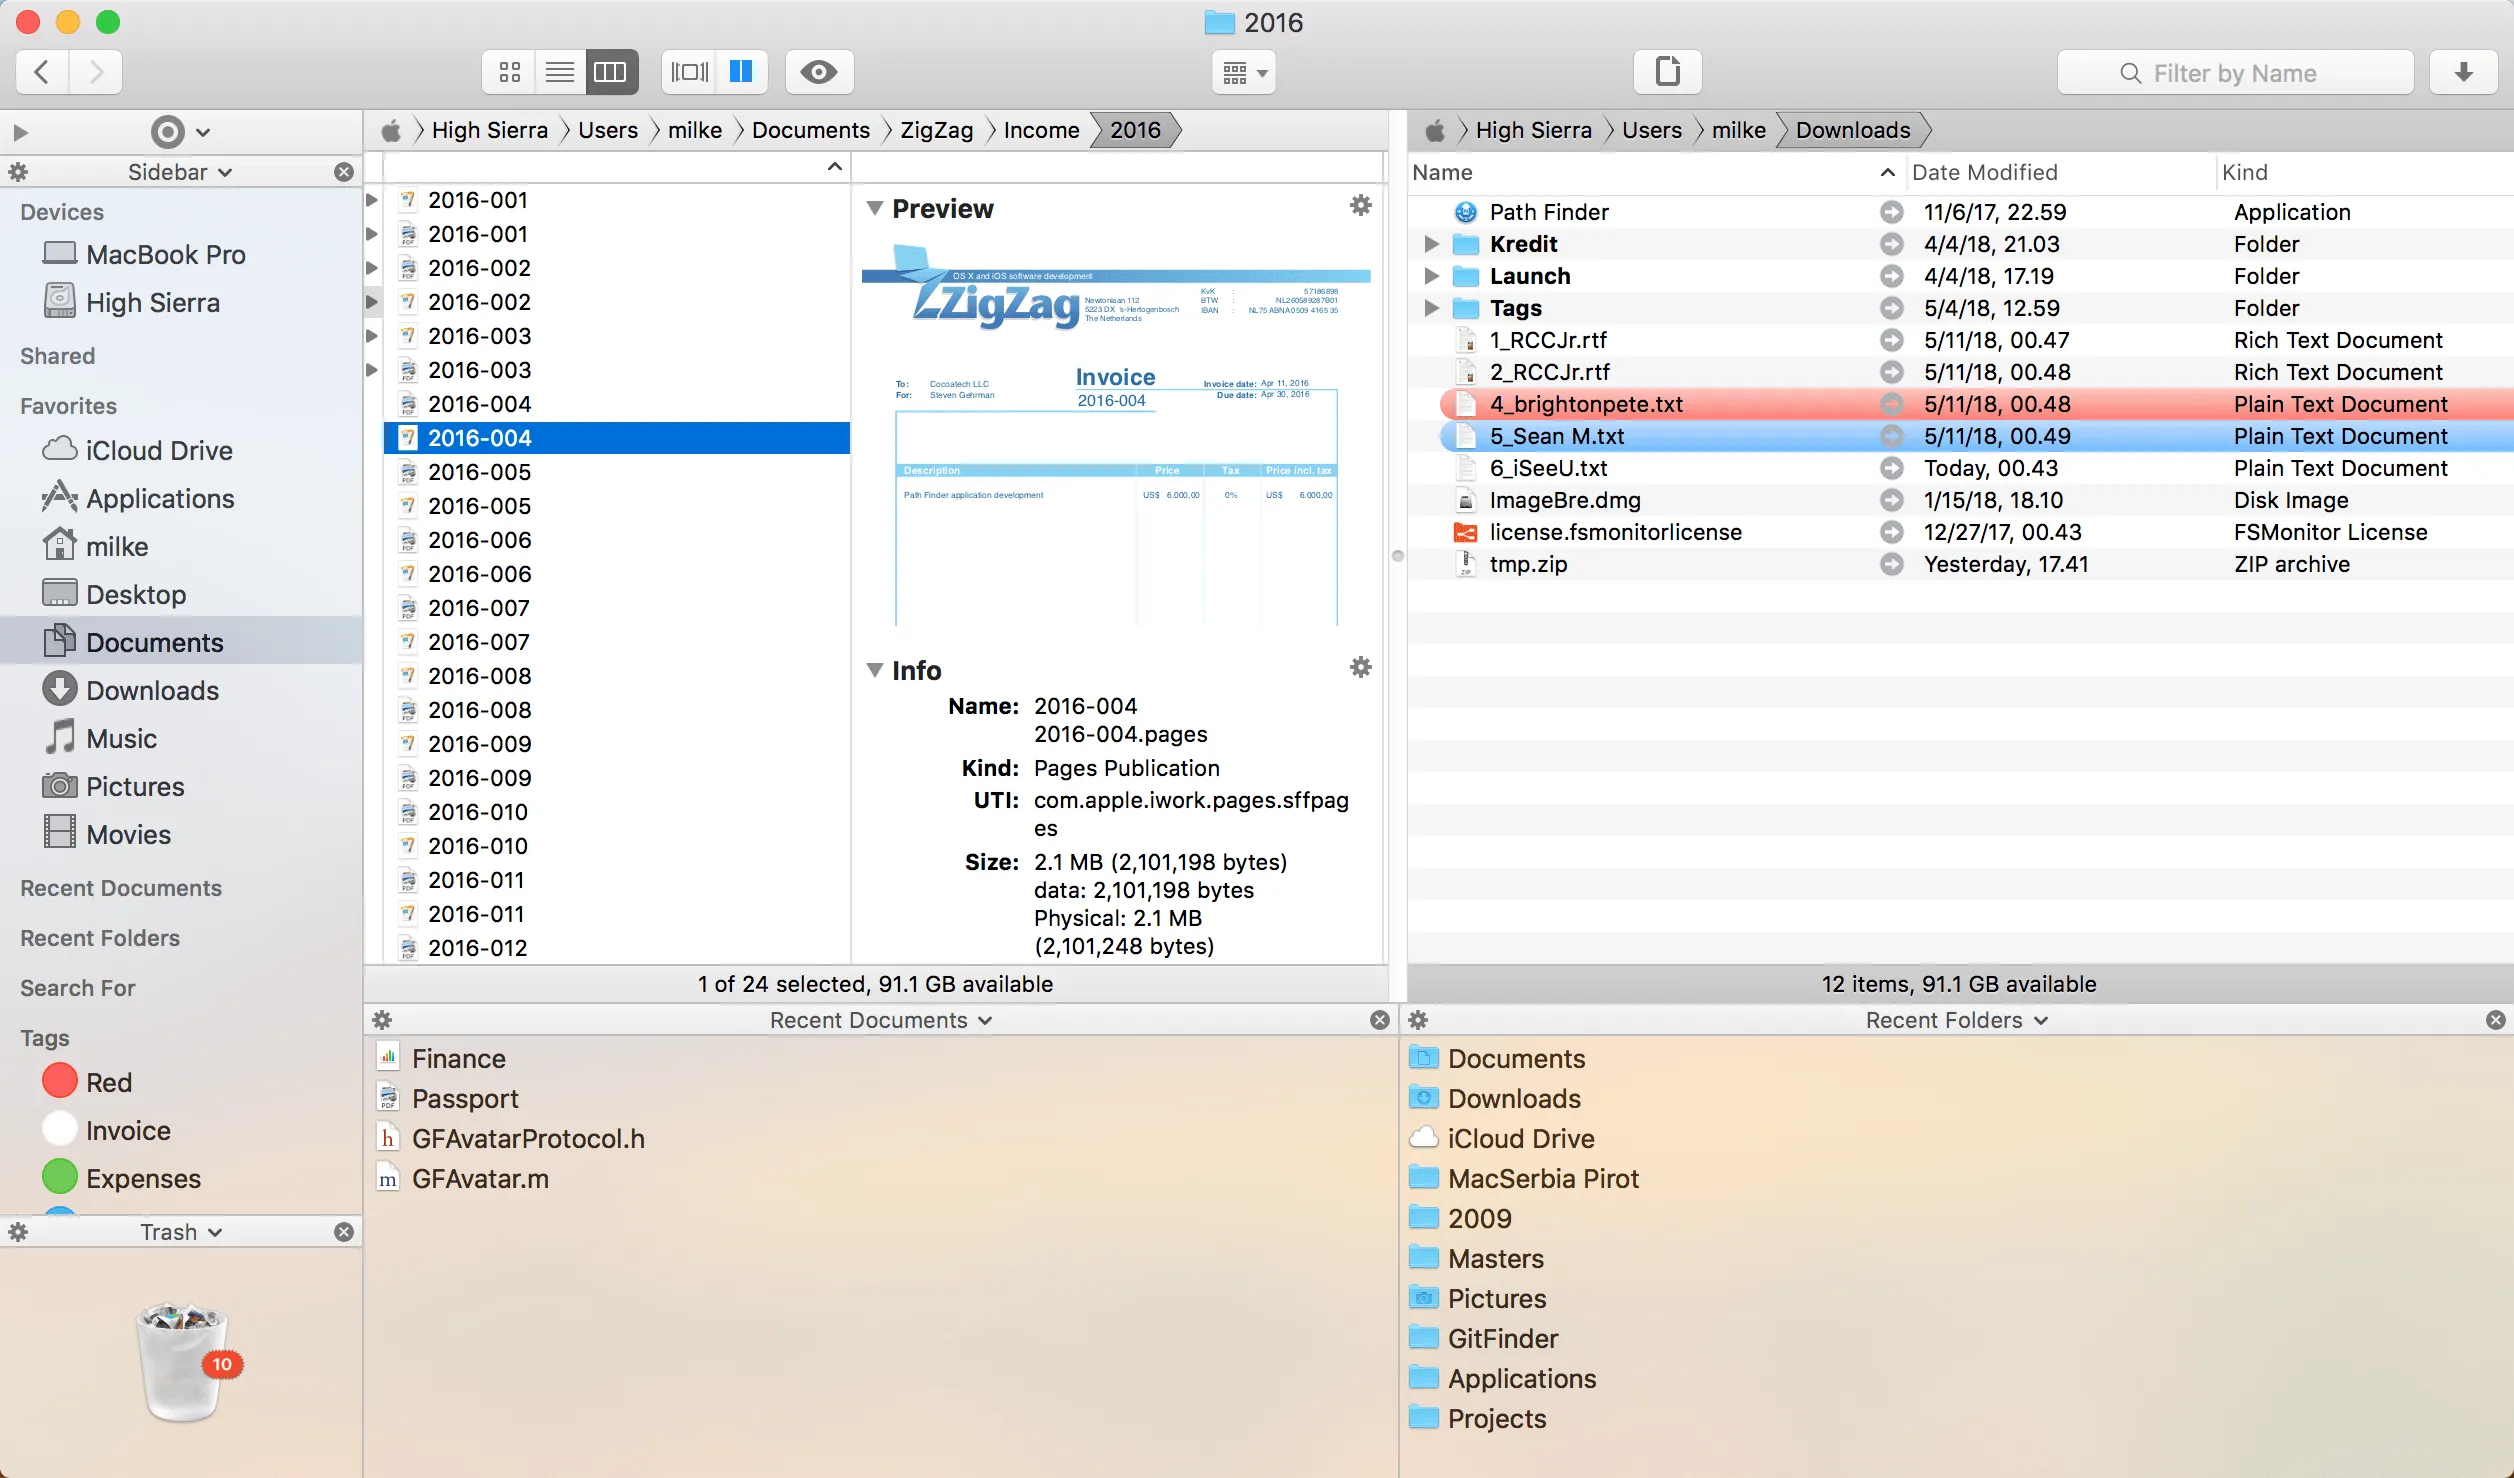
Task: Collapse the Info section
Action: [x=875, y=670]
